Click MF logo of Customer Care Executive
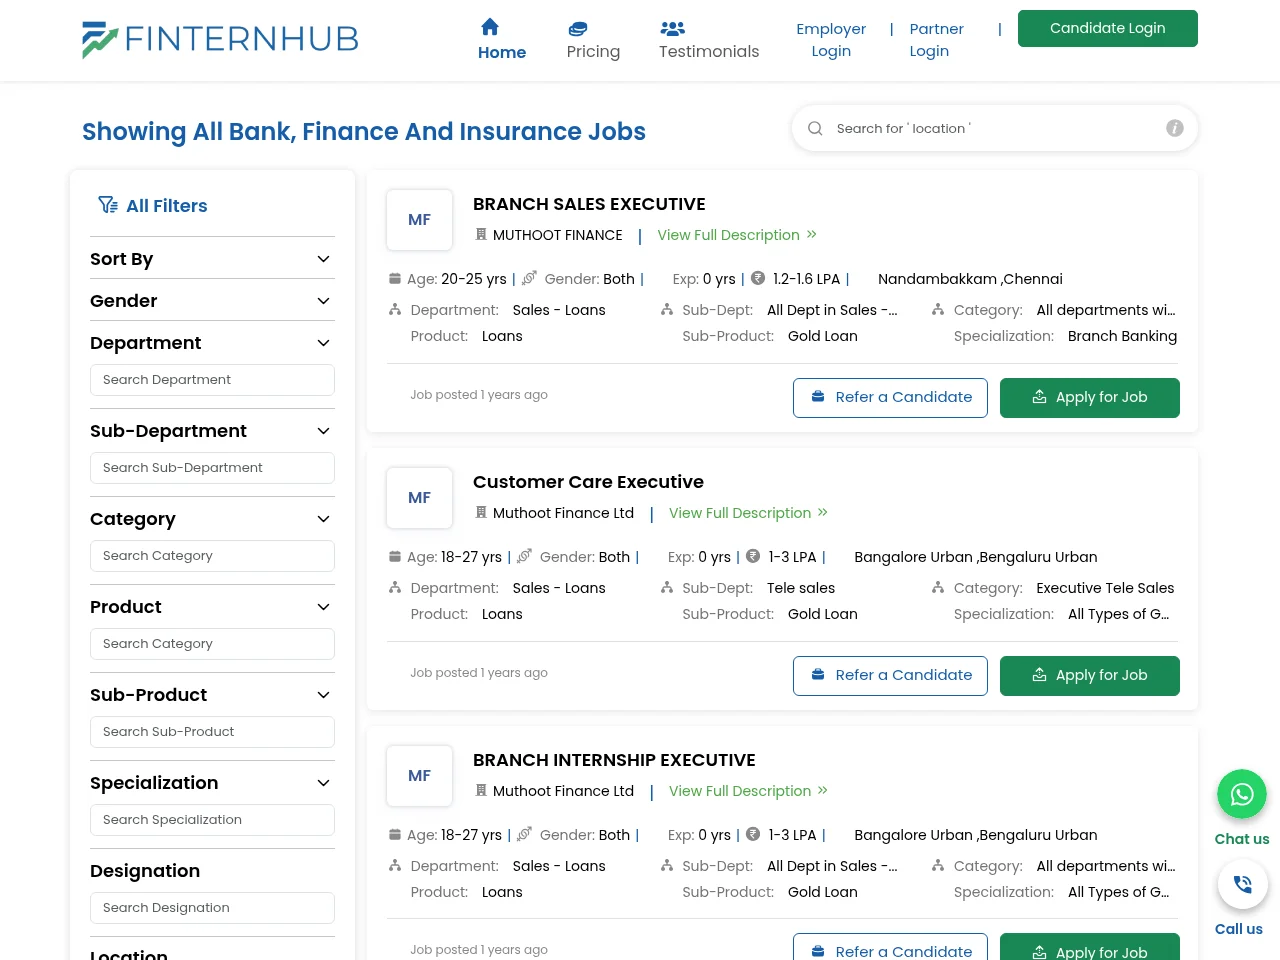Image resolution: width=1280 pixels, height=960 pixels. (x=420, y=498)
